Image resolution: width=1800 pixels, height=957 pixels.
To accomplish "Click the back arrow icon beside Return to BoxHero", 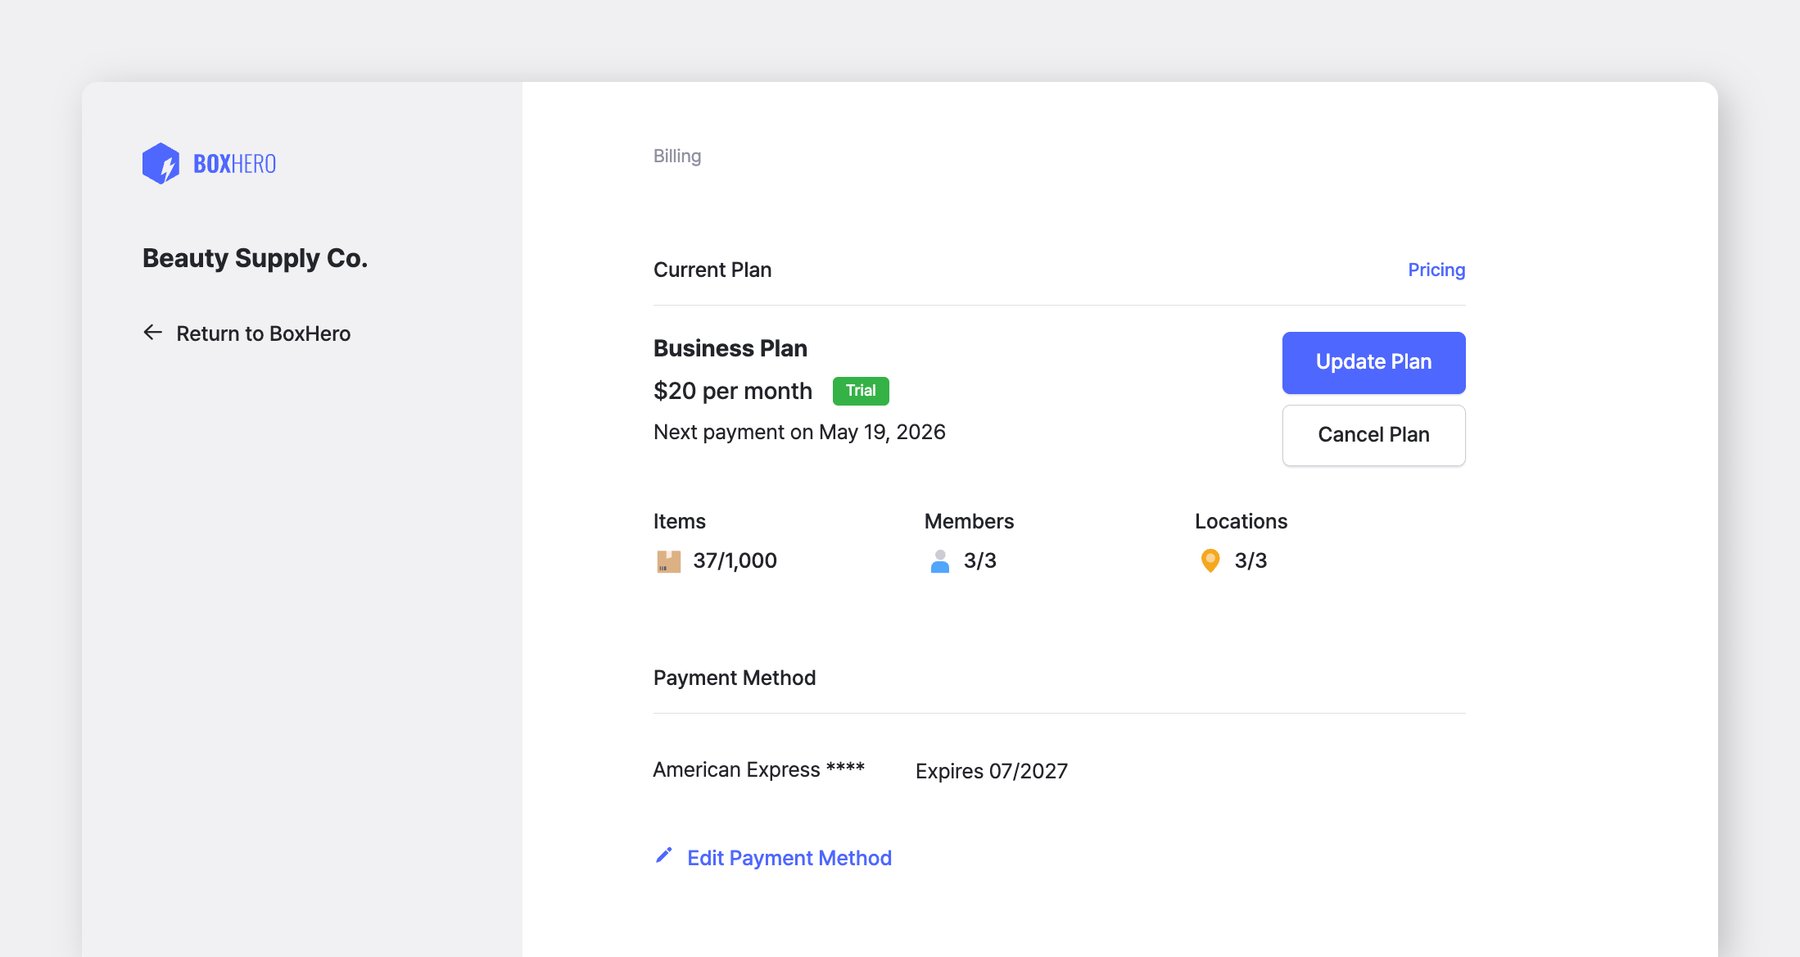I will pos(152,333).
